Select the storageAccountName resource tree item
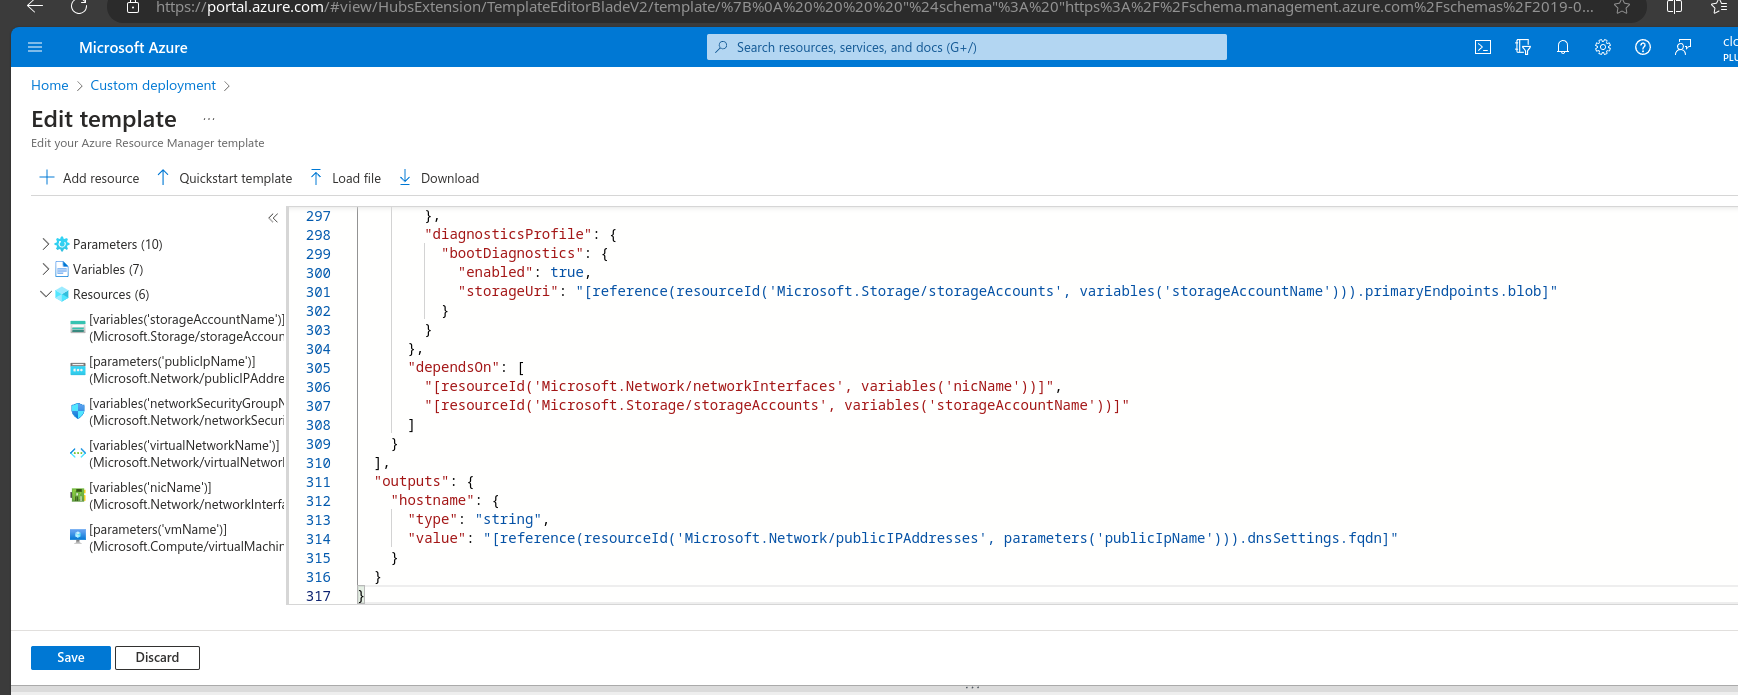This screenshot has width=1738, height=695. pos(185,328)
